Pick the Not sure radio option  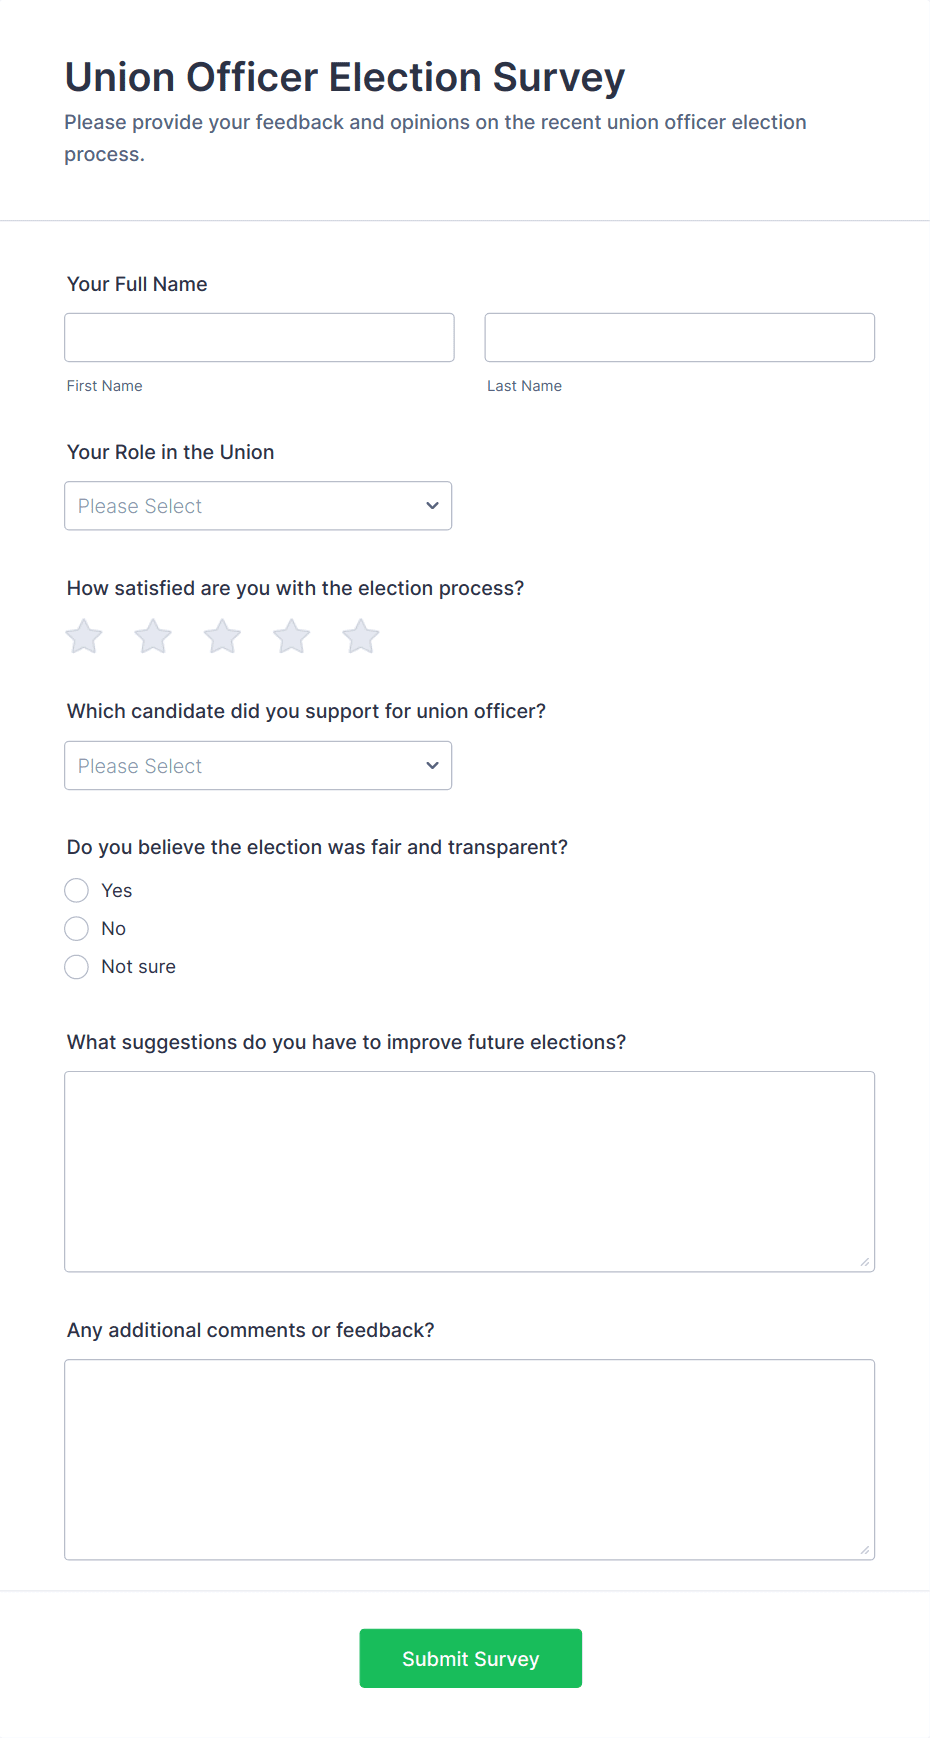tap(77, 967)
